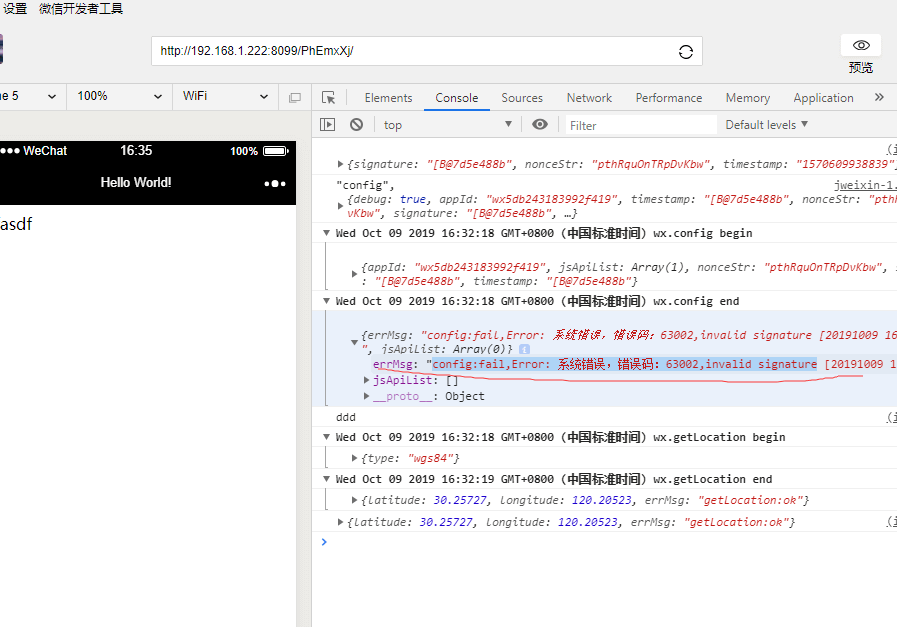Open the Default levels dropdown
This screenshot has width=897, height=627.
coord(766,125)
